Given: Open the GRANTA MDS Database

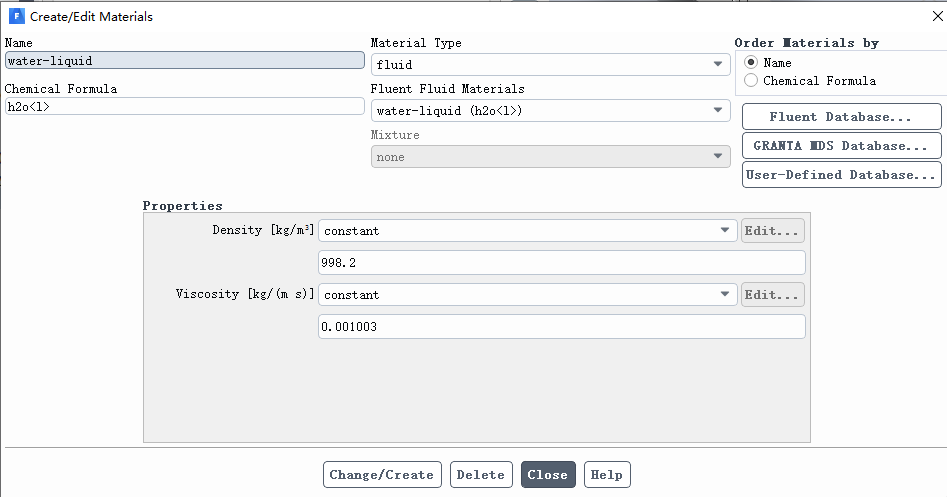Looking at the screenshot, I should 841,146.
